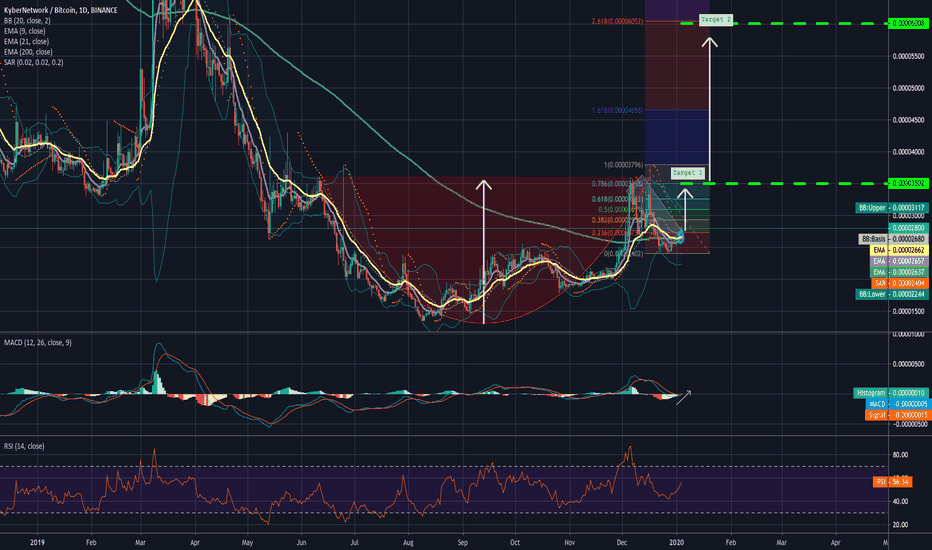Click the green Target 2 price tag
Viewport: 932px width, 550px height.
coord(908,23)
